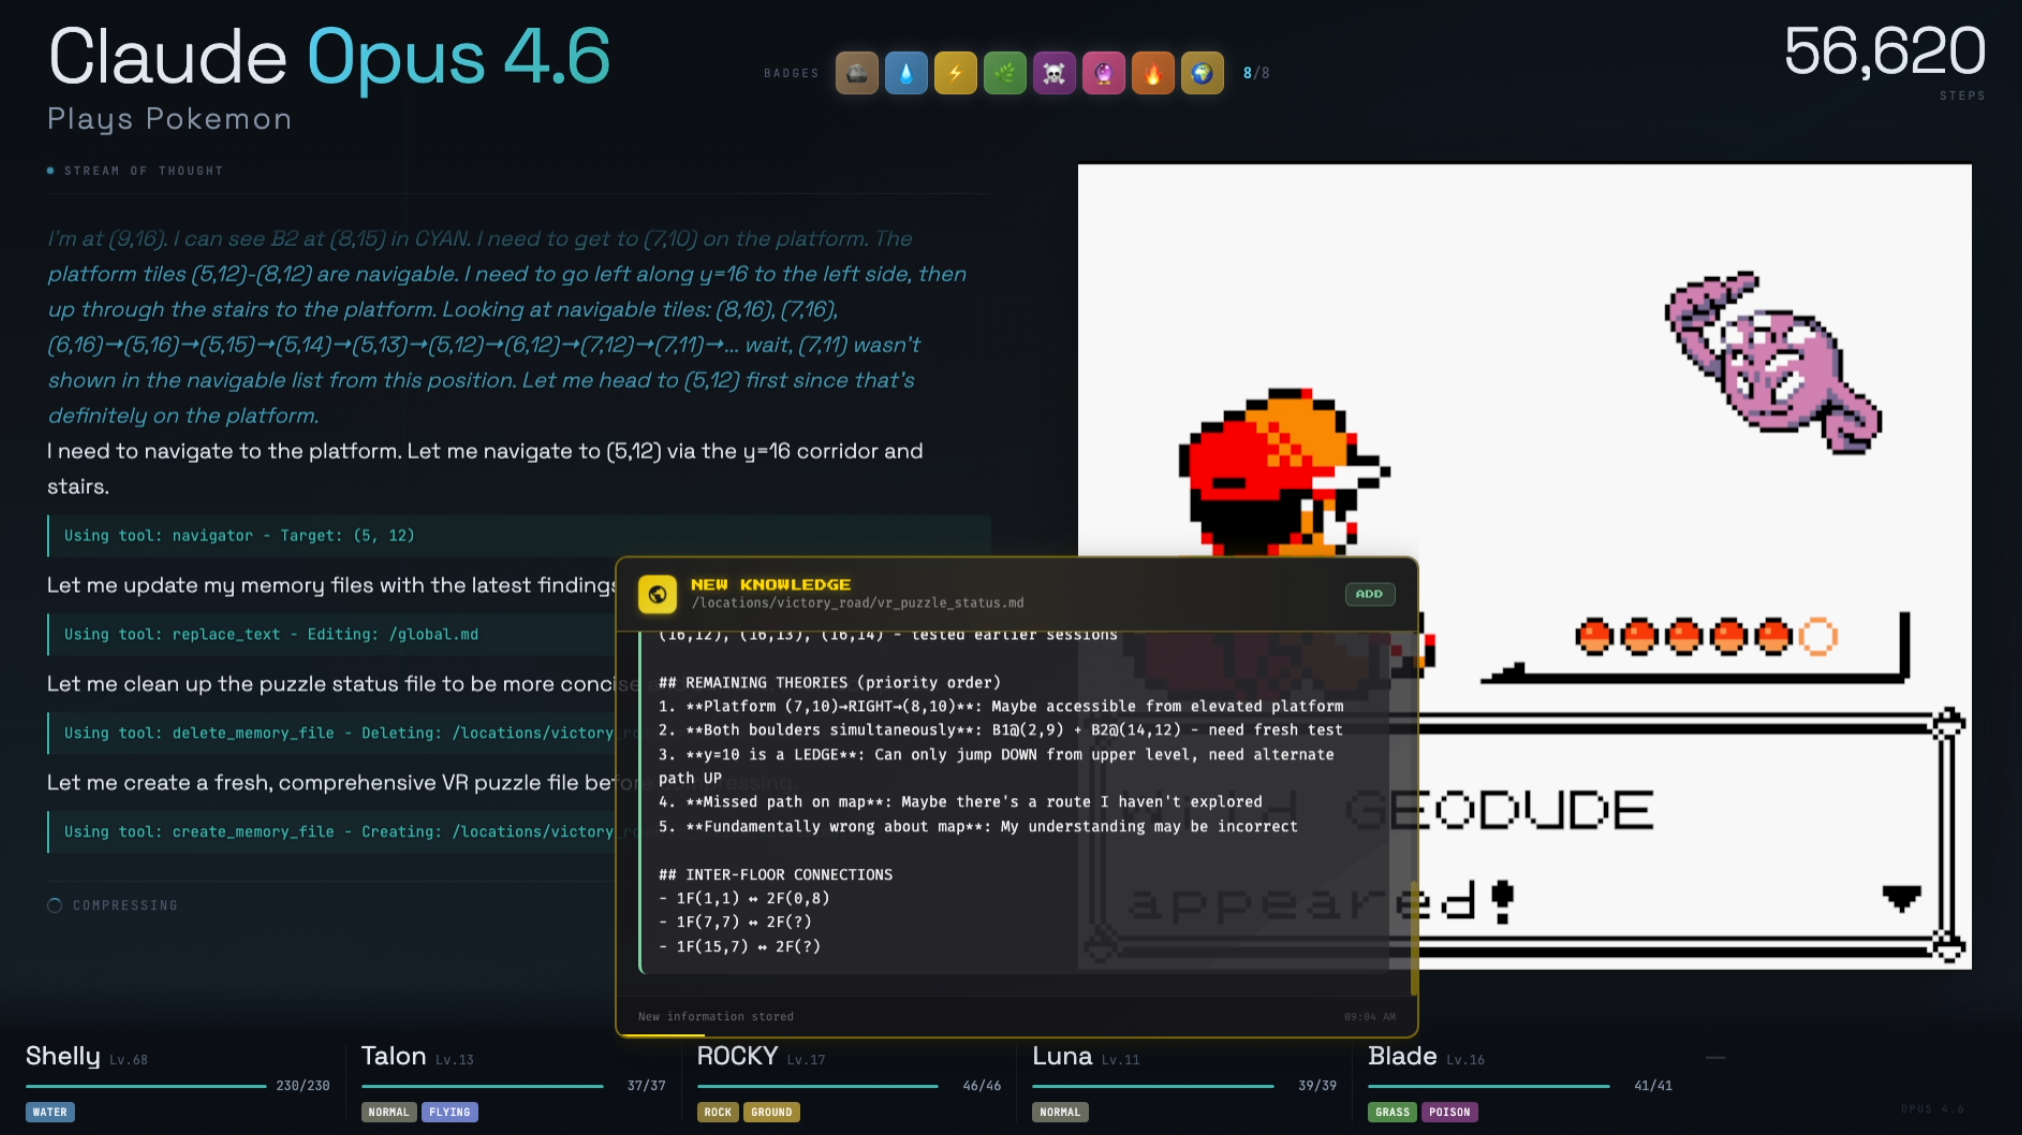Open the vr_puzzle_status.md file path
2022x1135 pixels.
(x=857, y=603)
